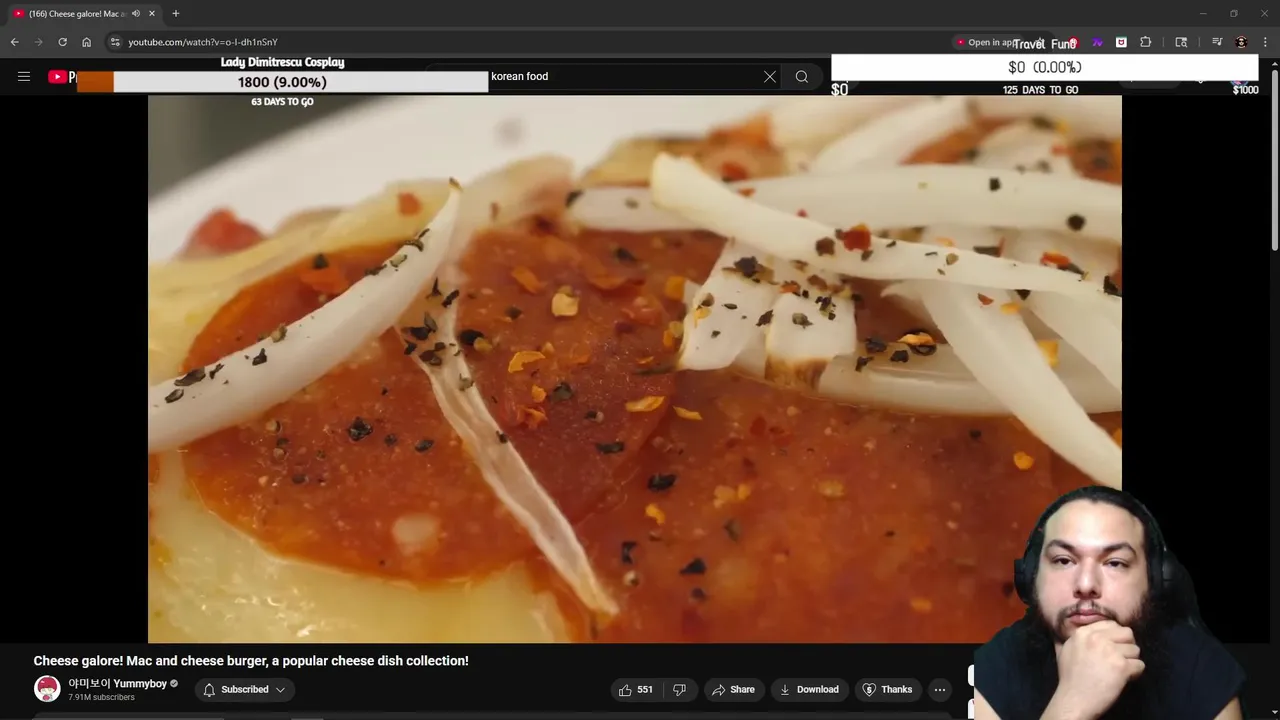Image resolution: width=1280 pixels, height=720 pixels.
Task: Go back in browser history
Action: (x=14, y=42)
